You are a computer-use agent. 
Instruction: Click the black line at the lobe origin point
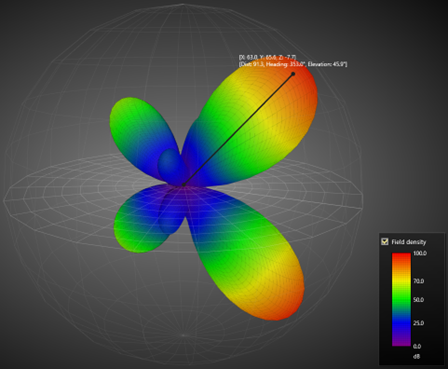pos(183,185)
